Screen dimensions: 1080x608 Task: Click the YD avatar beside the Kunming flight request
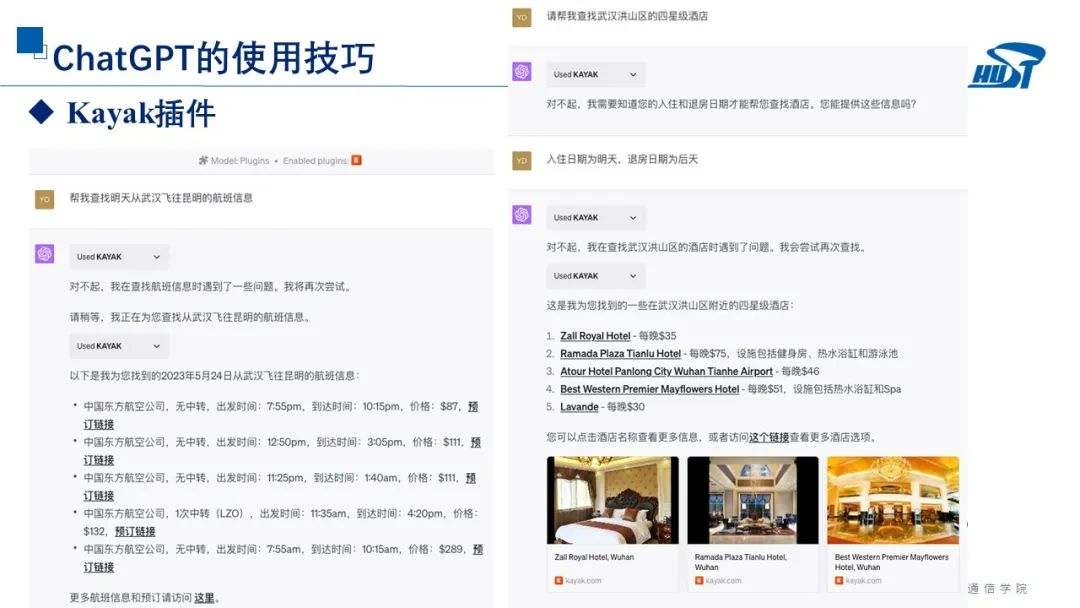(x=45, y=199)
